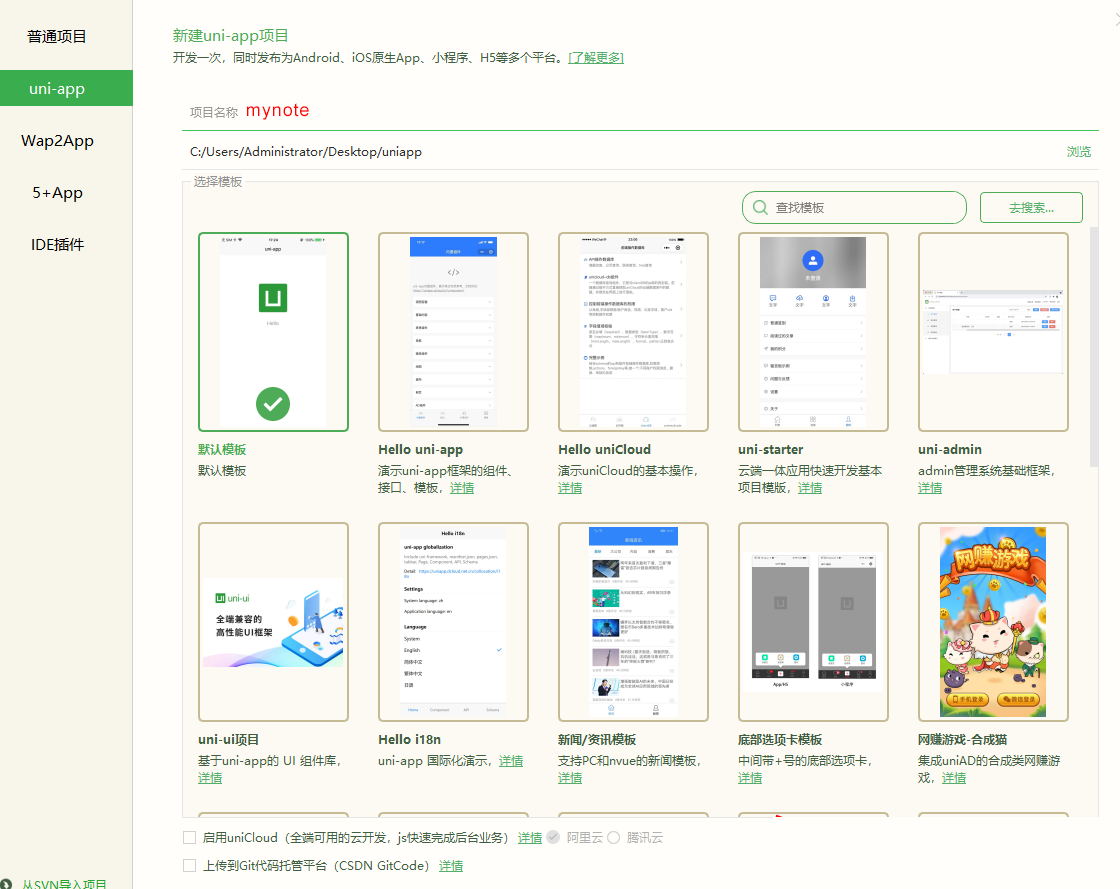The image size is (1120, 889).
Task: Choose the 阿里云 radio option
Action: (554, 838)
